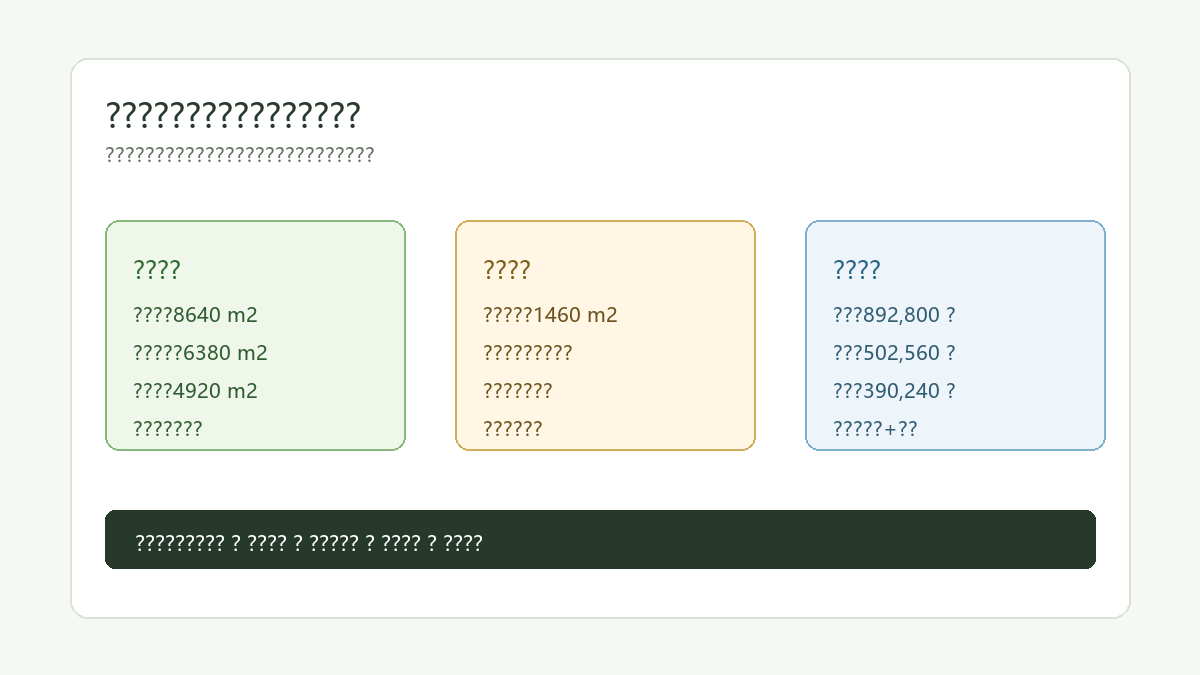Screen dimensions: 1200x675
Task: Click the line showing 390,240
Action: [x=895, y=391]
